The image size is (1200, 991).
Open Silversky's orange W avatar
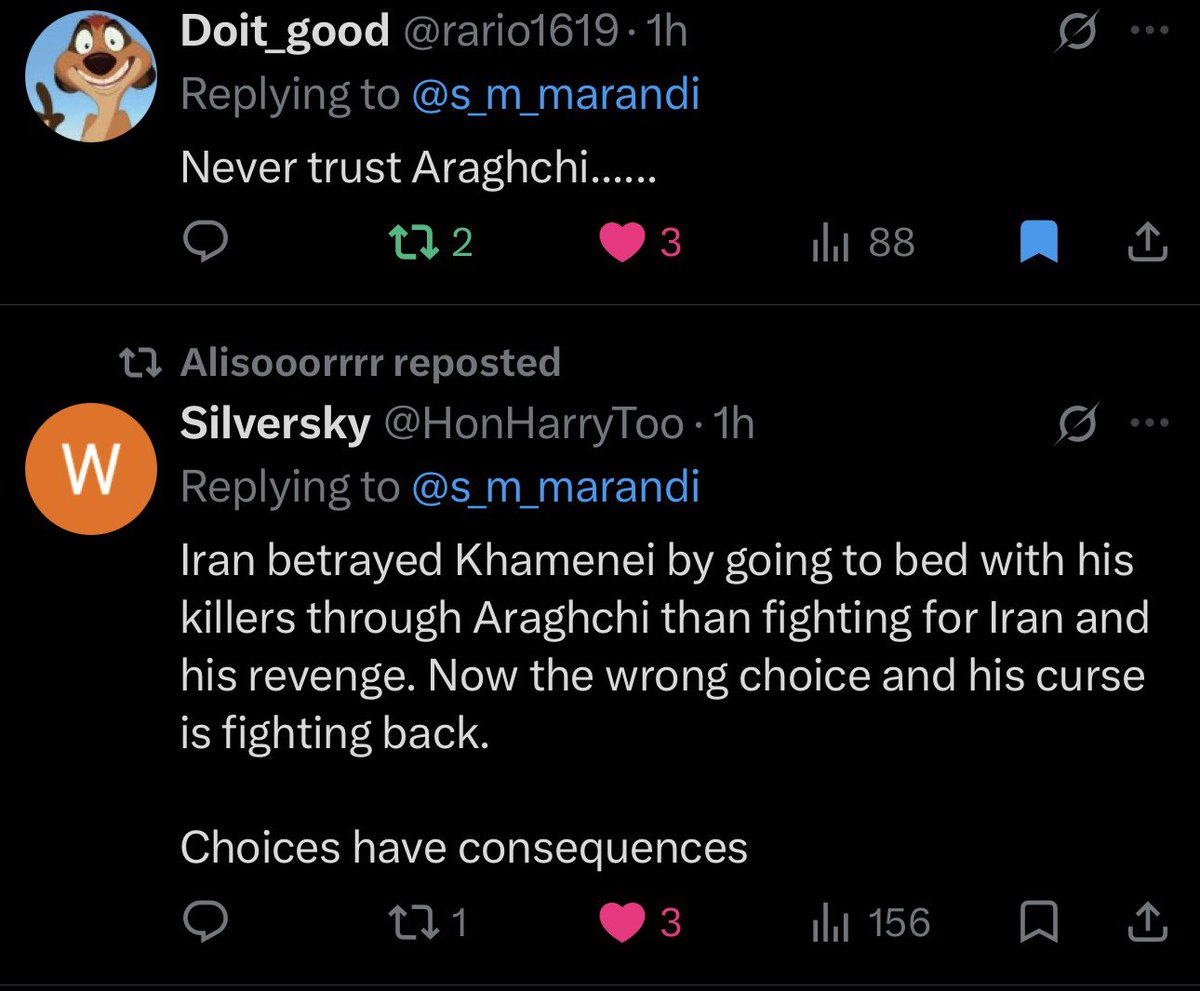coord(91,468)
